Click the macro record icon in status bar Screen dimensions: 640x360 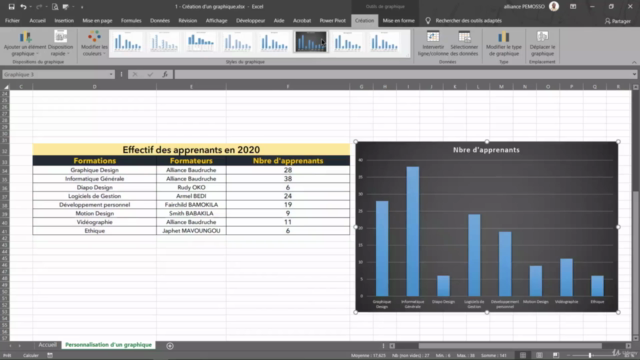click(x=50, y=355)
